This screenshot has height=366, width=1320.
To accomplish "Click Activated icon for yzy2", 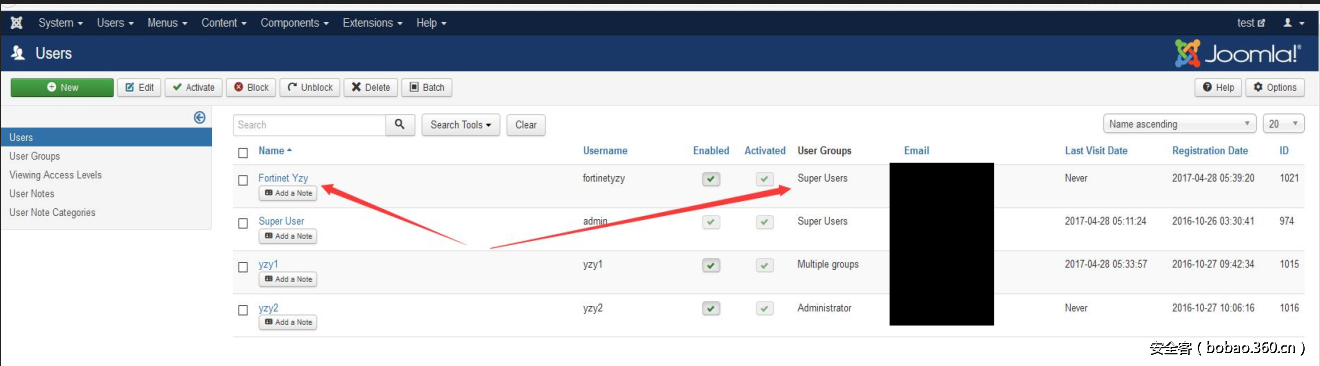I will coord(765,308).
